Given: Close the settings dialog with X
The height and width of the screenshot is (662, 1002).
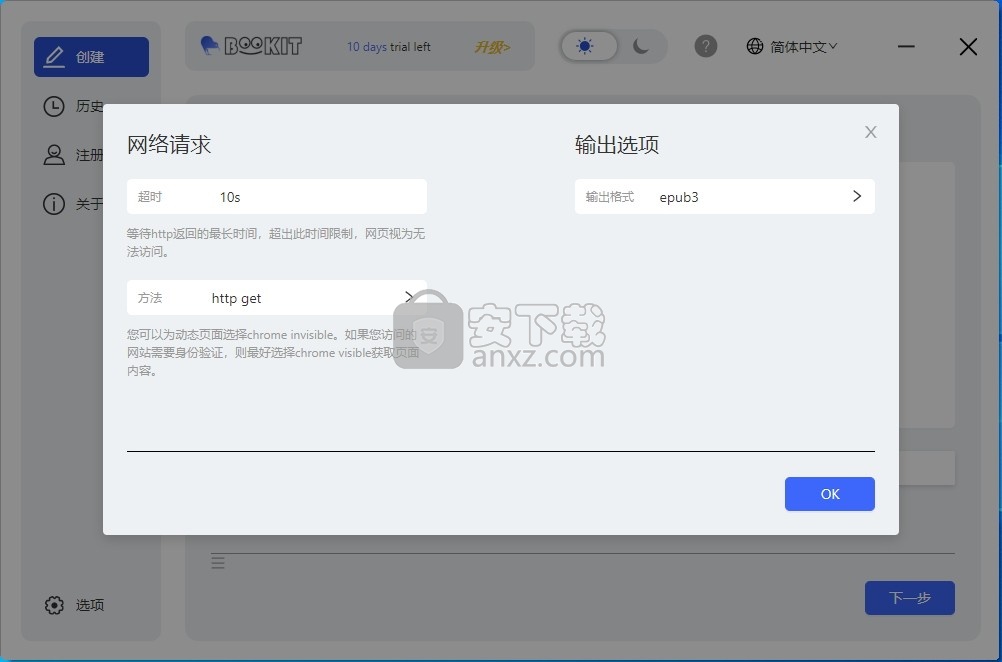Looking at the screenshot, I should [870, 132].
